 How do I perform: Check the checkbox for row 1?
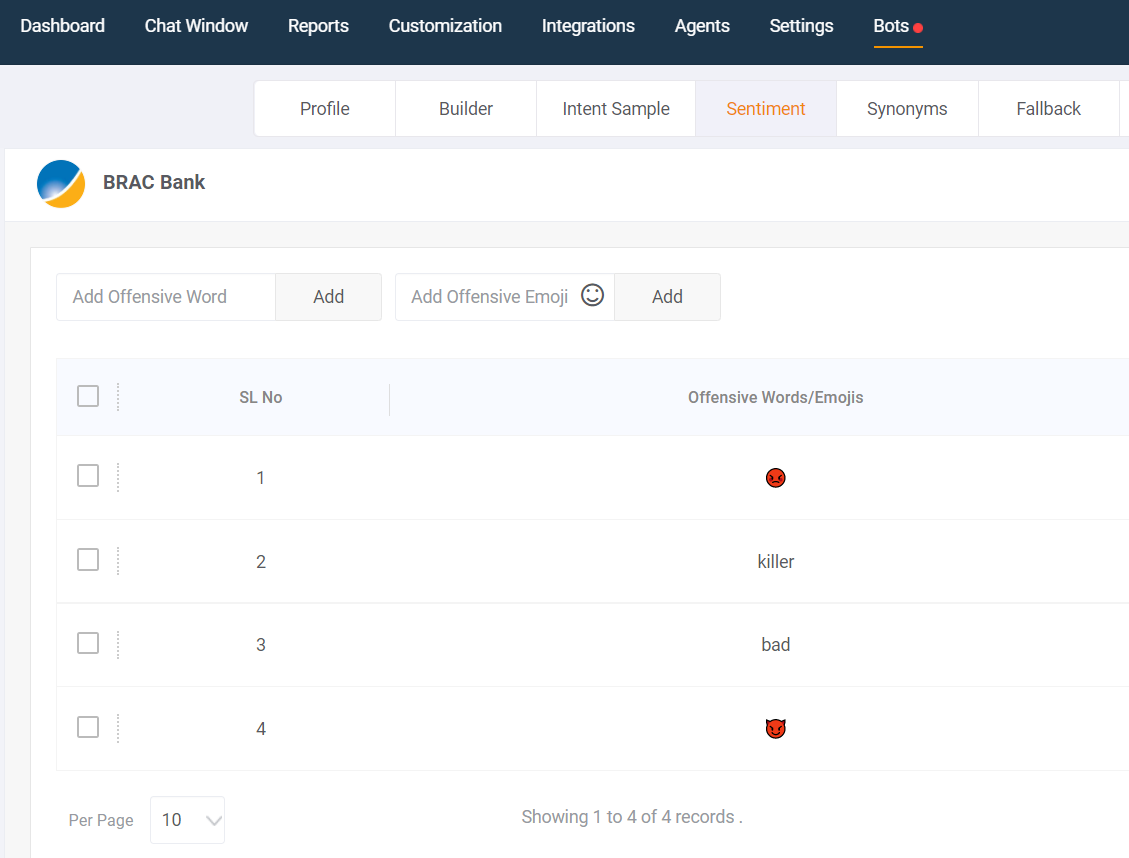[x=88, y=476]
